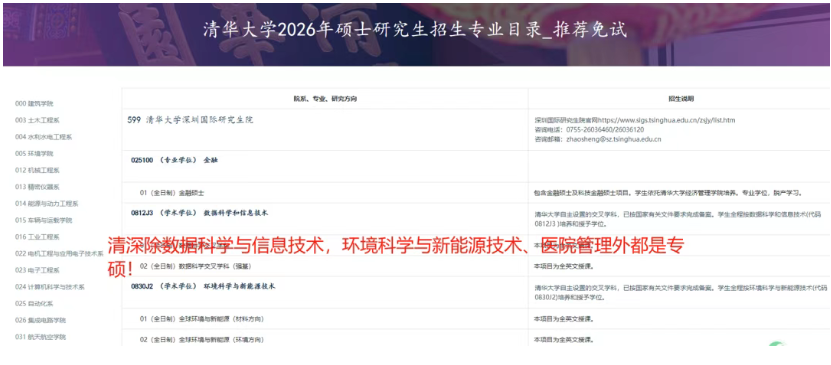831x365 pixels.
Task: Open 013 精密仪器系 department listing
Action: click(x=37, y=187)
